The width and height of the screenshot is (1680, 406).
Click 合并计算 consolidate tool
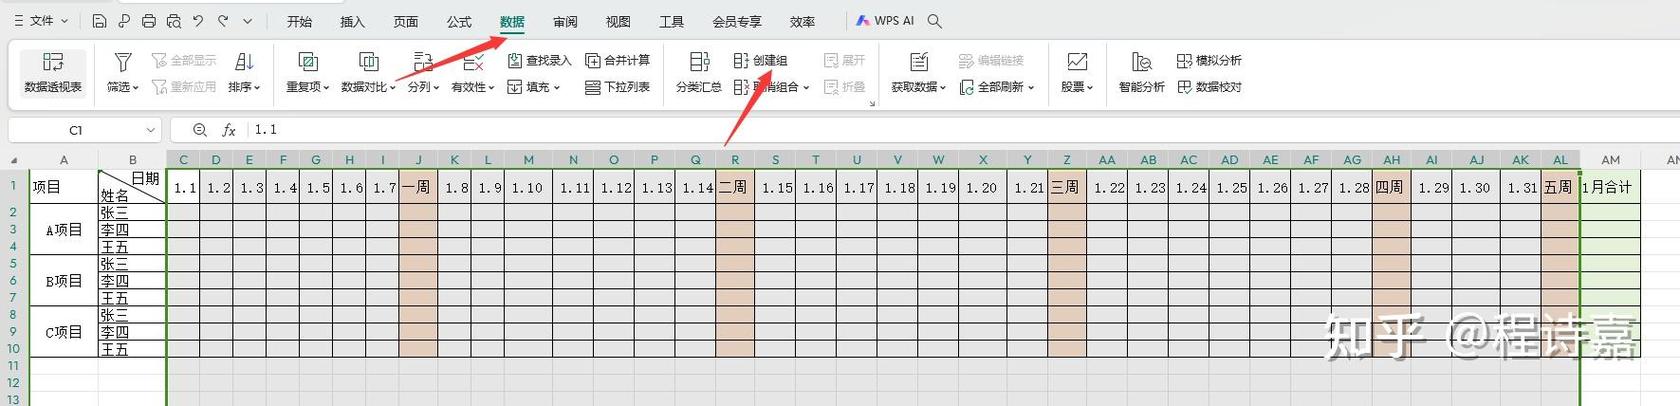(x=617, y=61)
